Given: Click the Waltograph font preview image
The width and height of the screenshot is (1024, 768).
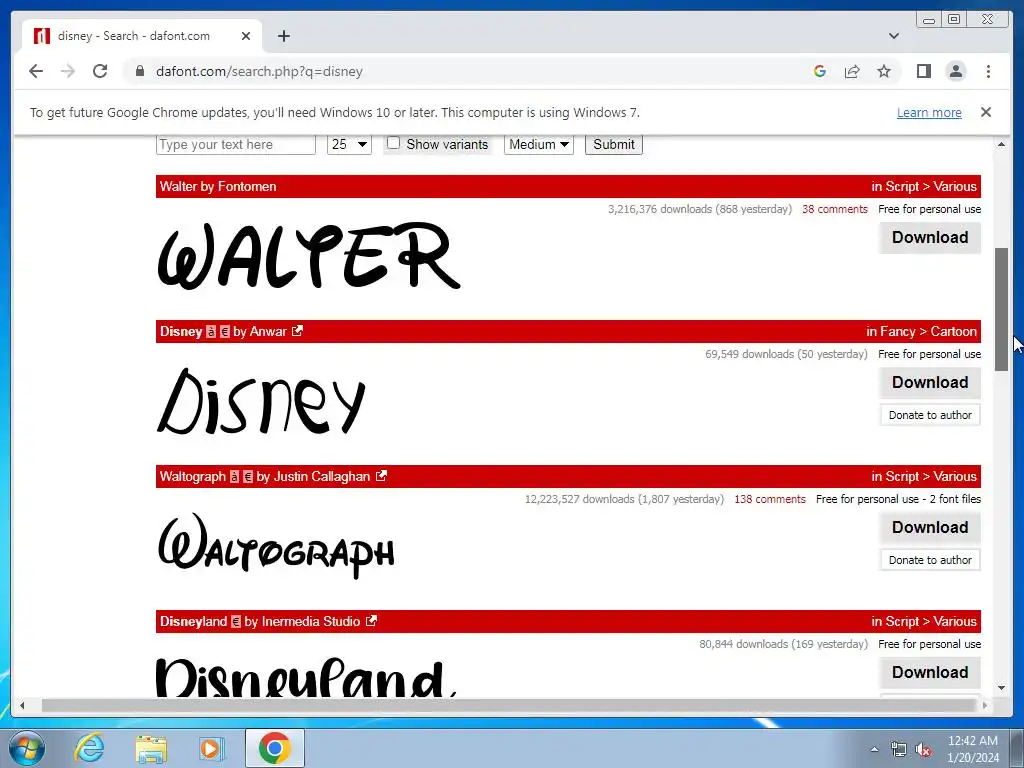Looking at the screenshot, I should tap(276, 546).
